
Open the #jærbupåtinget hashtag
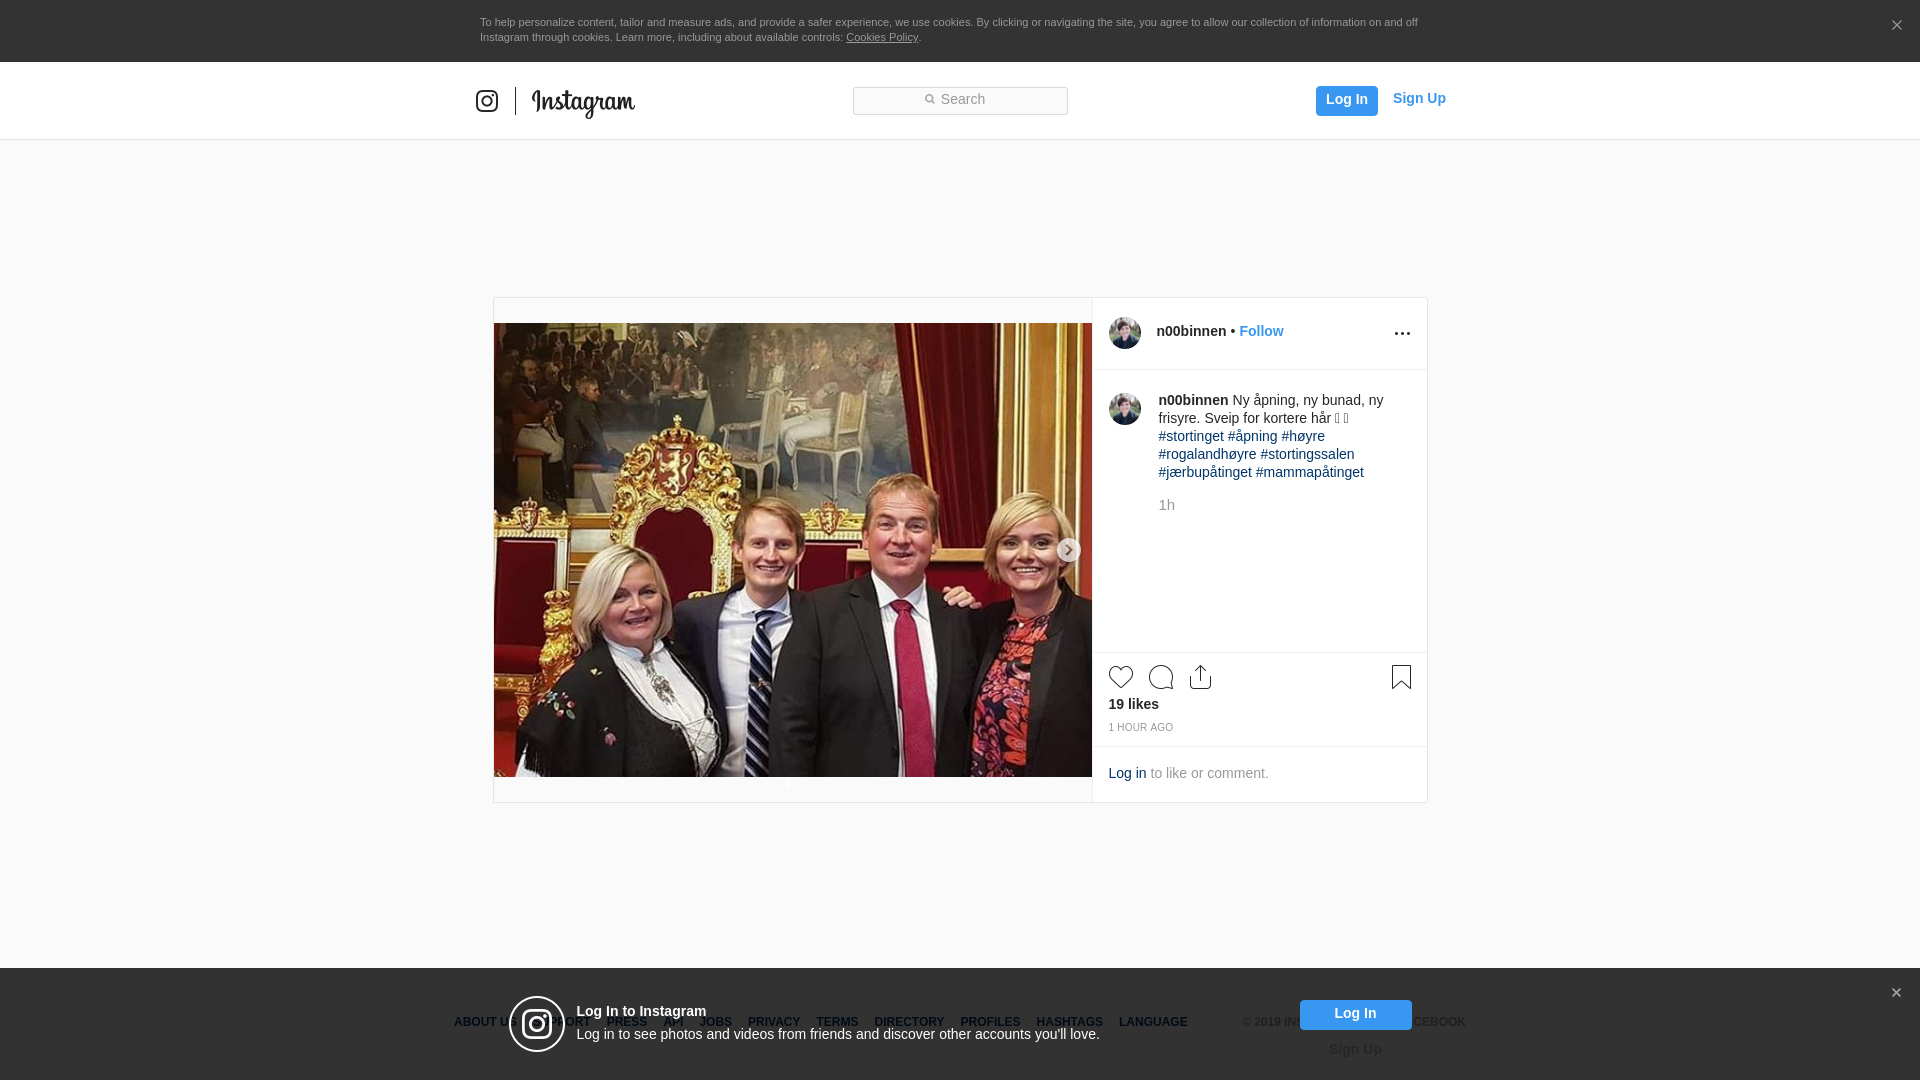[x=1205, y=472]
